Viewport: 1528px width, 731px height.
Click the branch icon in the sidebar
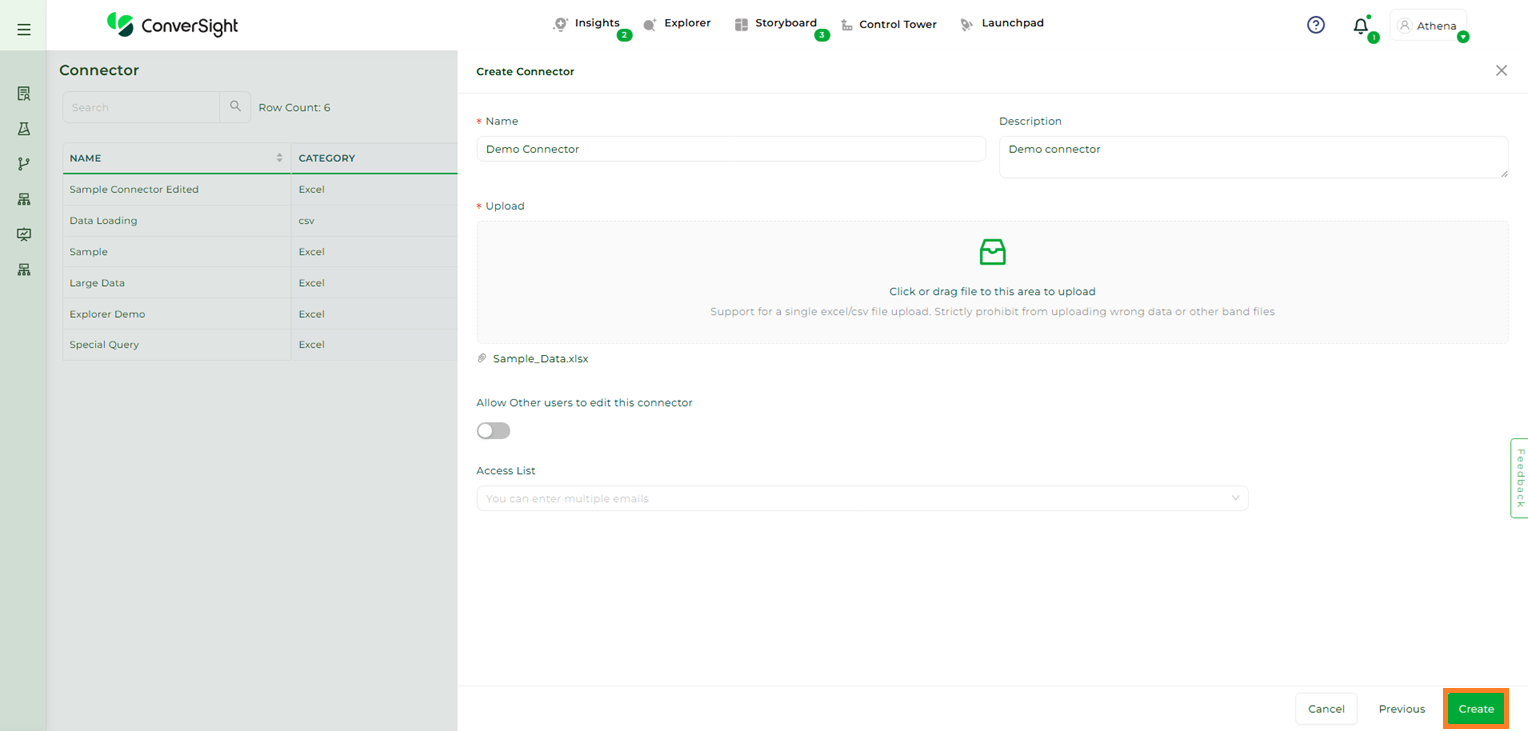[24, 164]
